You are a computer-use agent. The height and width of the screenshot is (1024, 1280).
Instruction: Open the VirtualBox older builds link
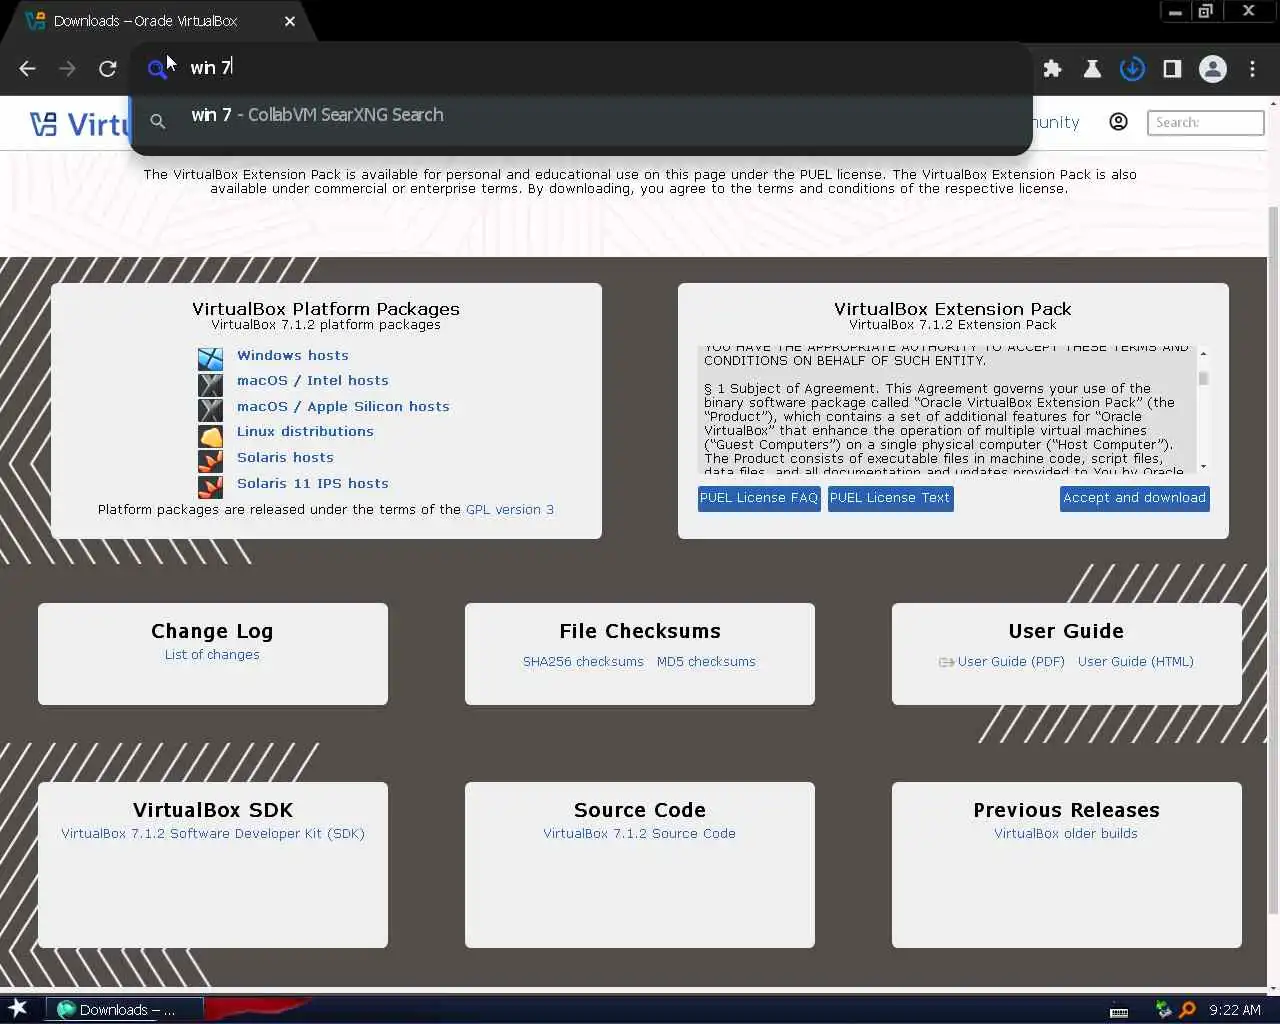[x=1066, y=833]
